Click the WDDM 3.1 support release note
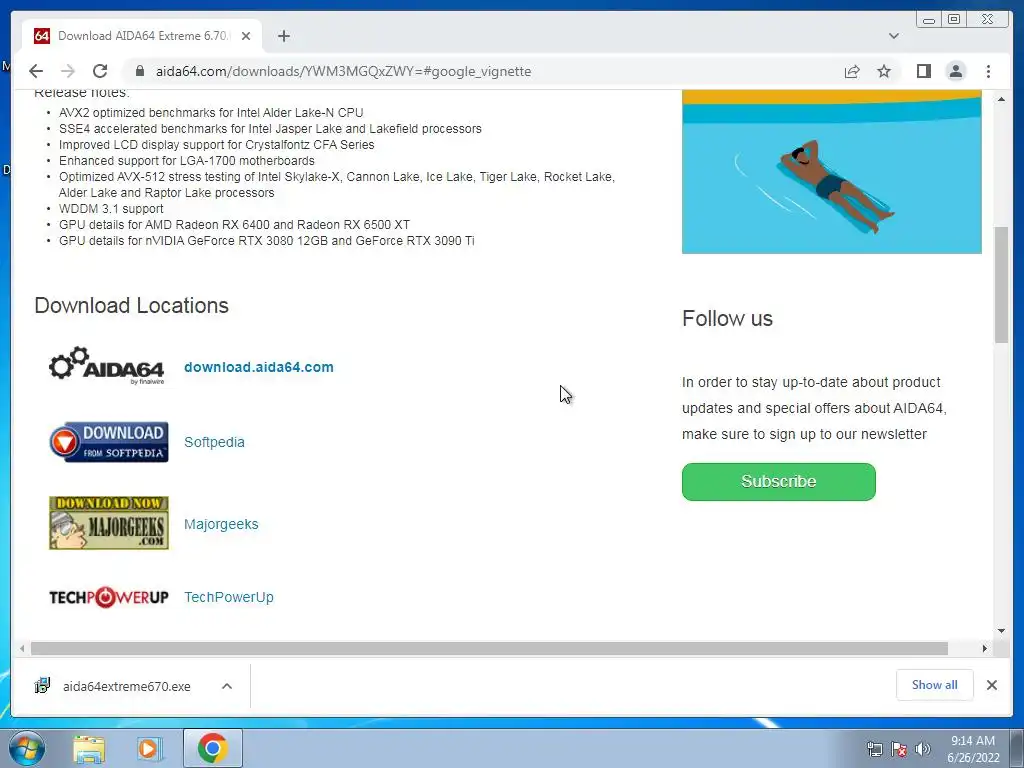Screen dimensions: 1024x768 [111, 209]
